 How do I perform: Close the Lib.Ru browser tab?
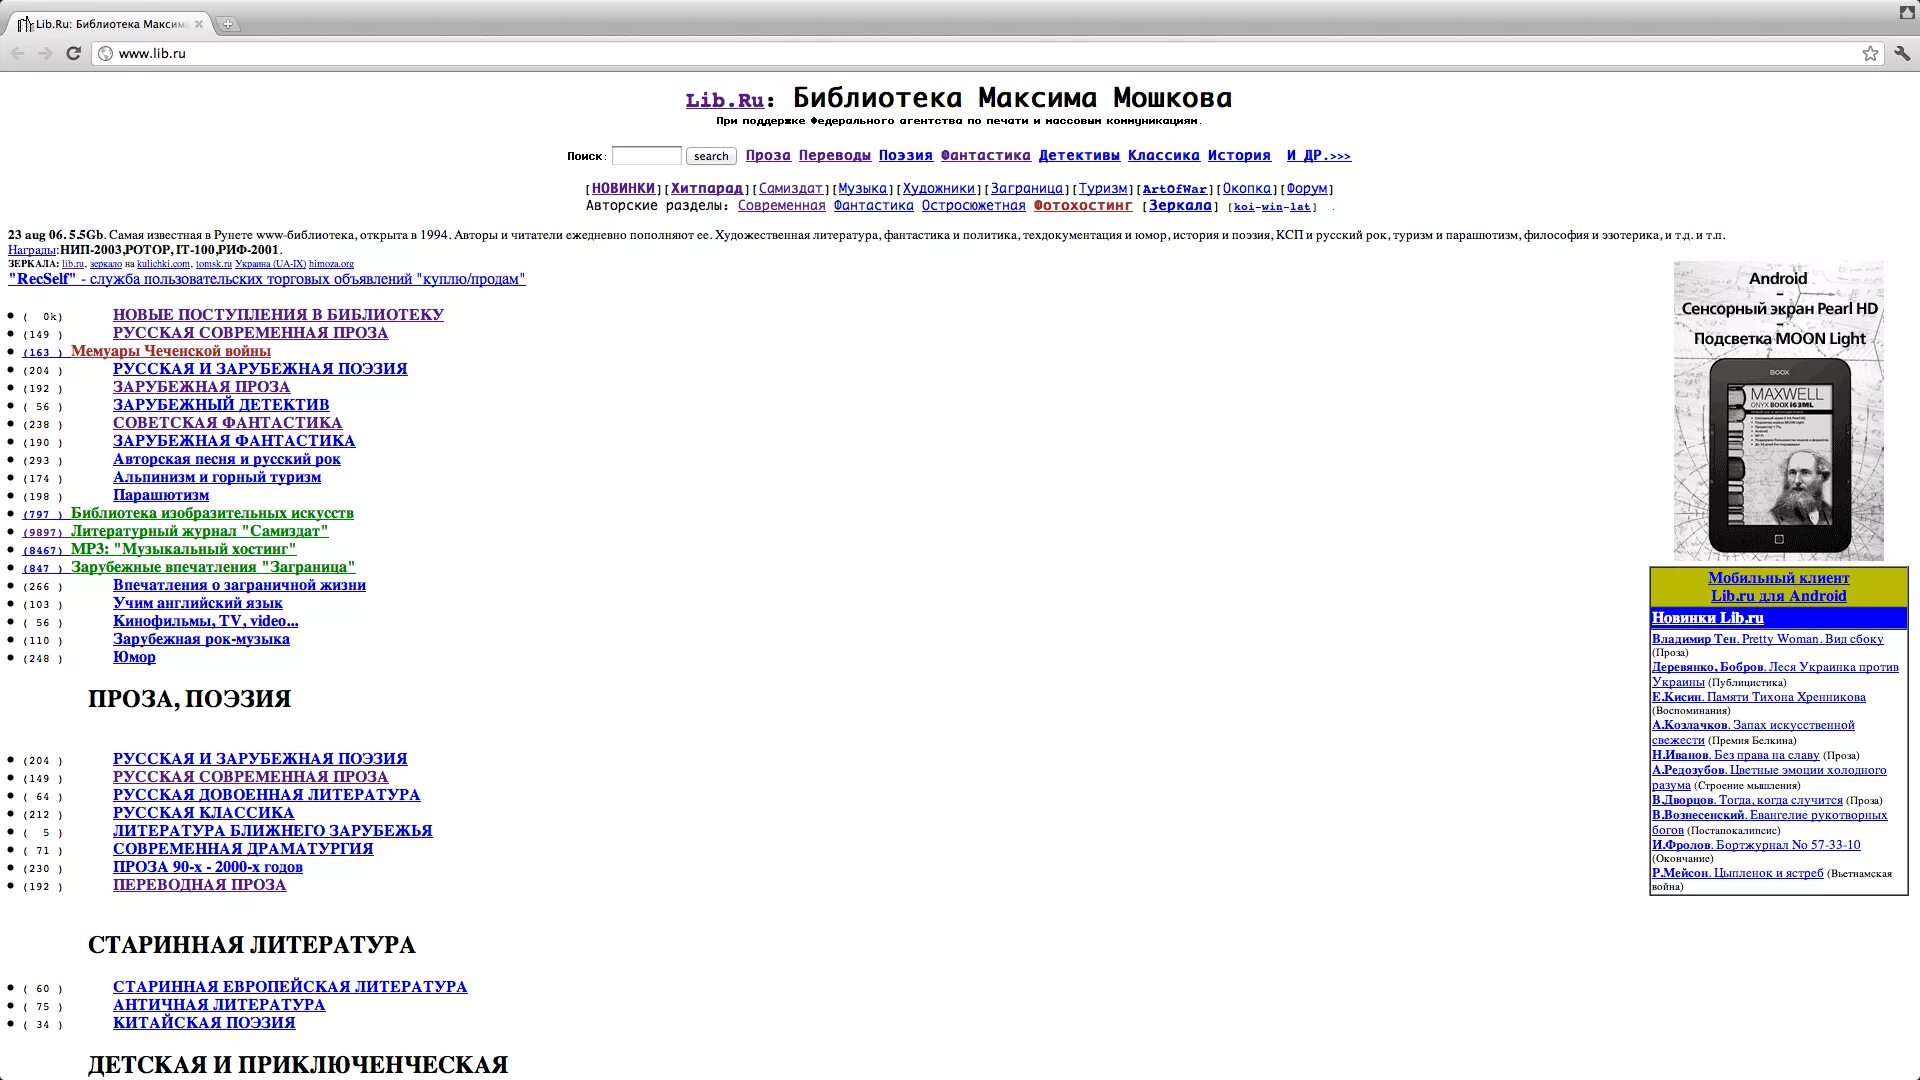click(x=198, y=24)
